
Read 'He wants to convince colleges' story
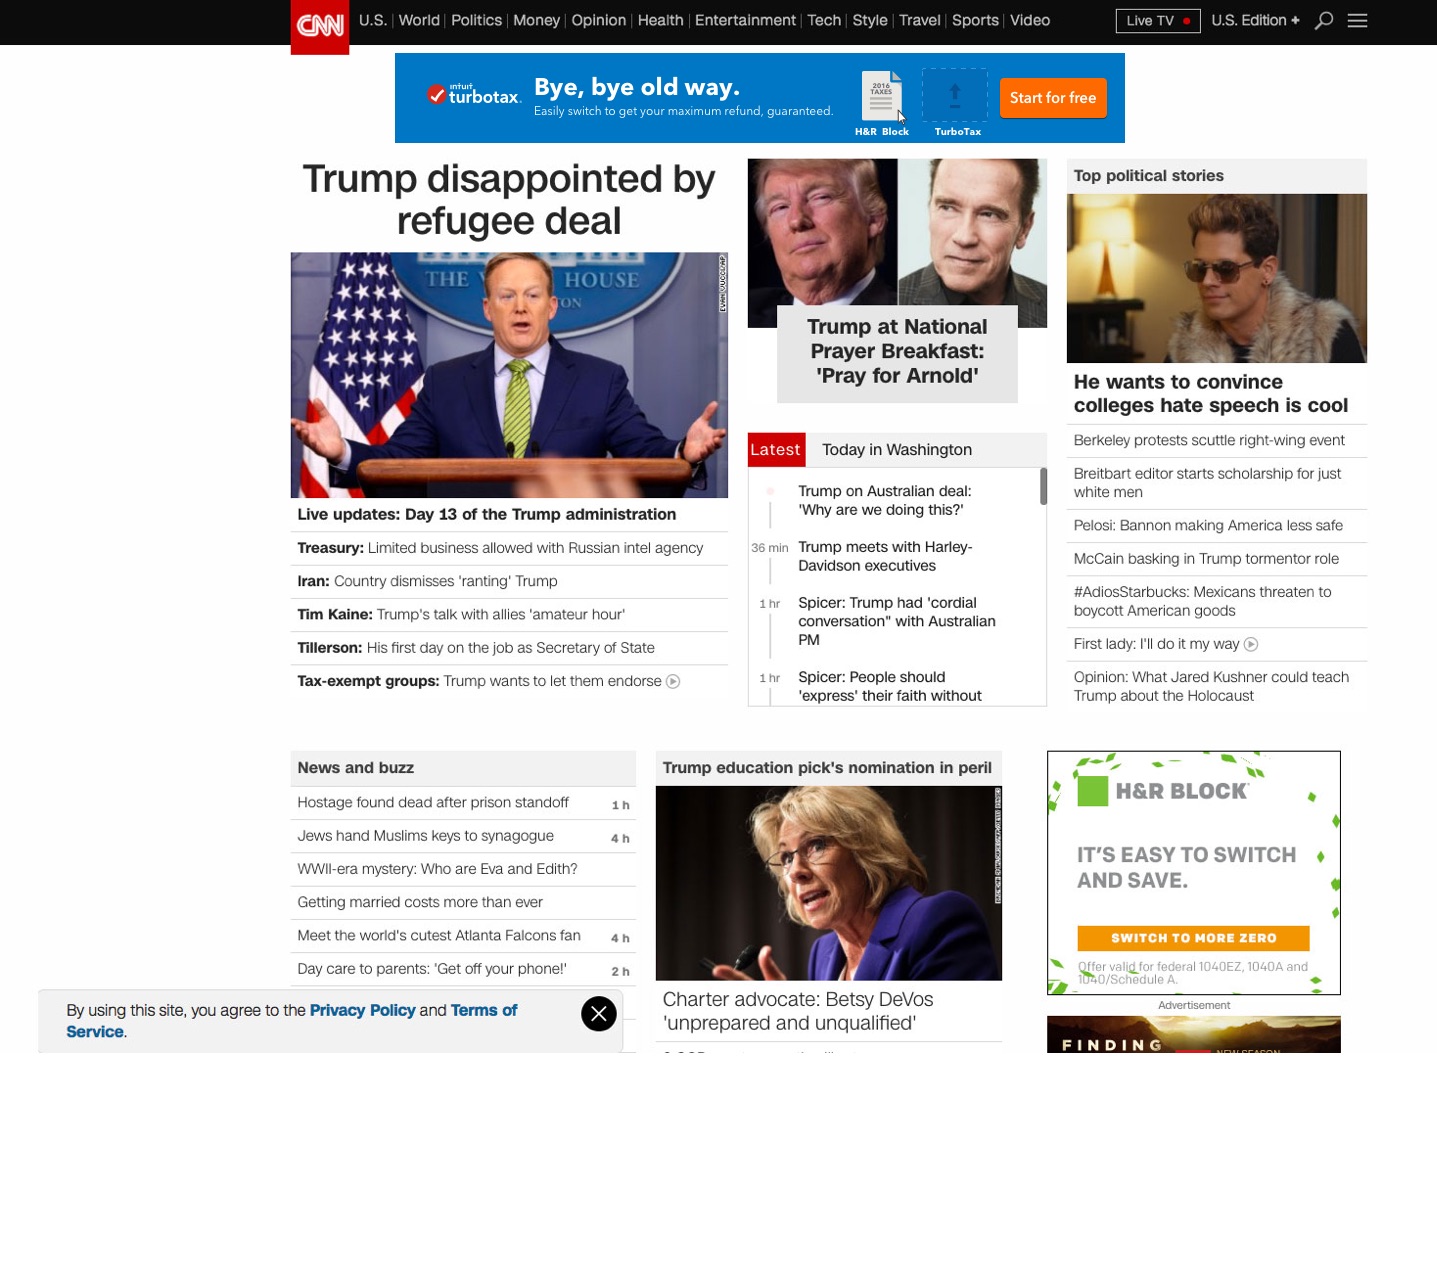pyautogui.click(x=1211, y=394)
